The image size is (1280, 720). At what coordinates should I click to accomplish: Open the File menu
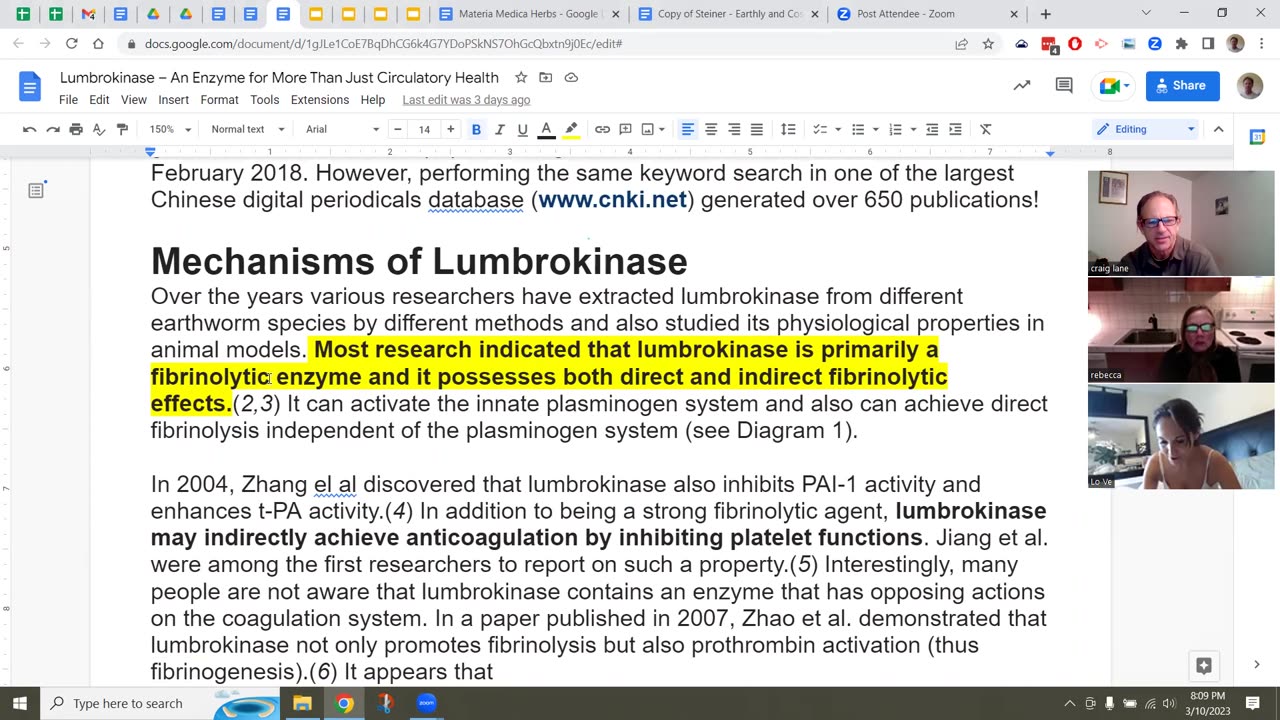(68, 100)
